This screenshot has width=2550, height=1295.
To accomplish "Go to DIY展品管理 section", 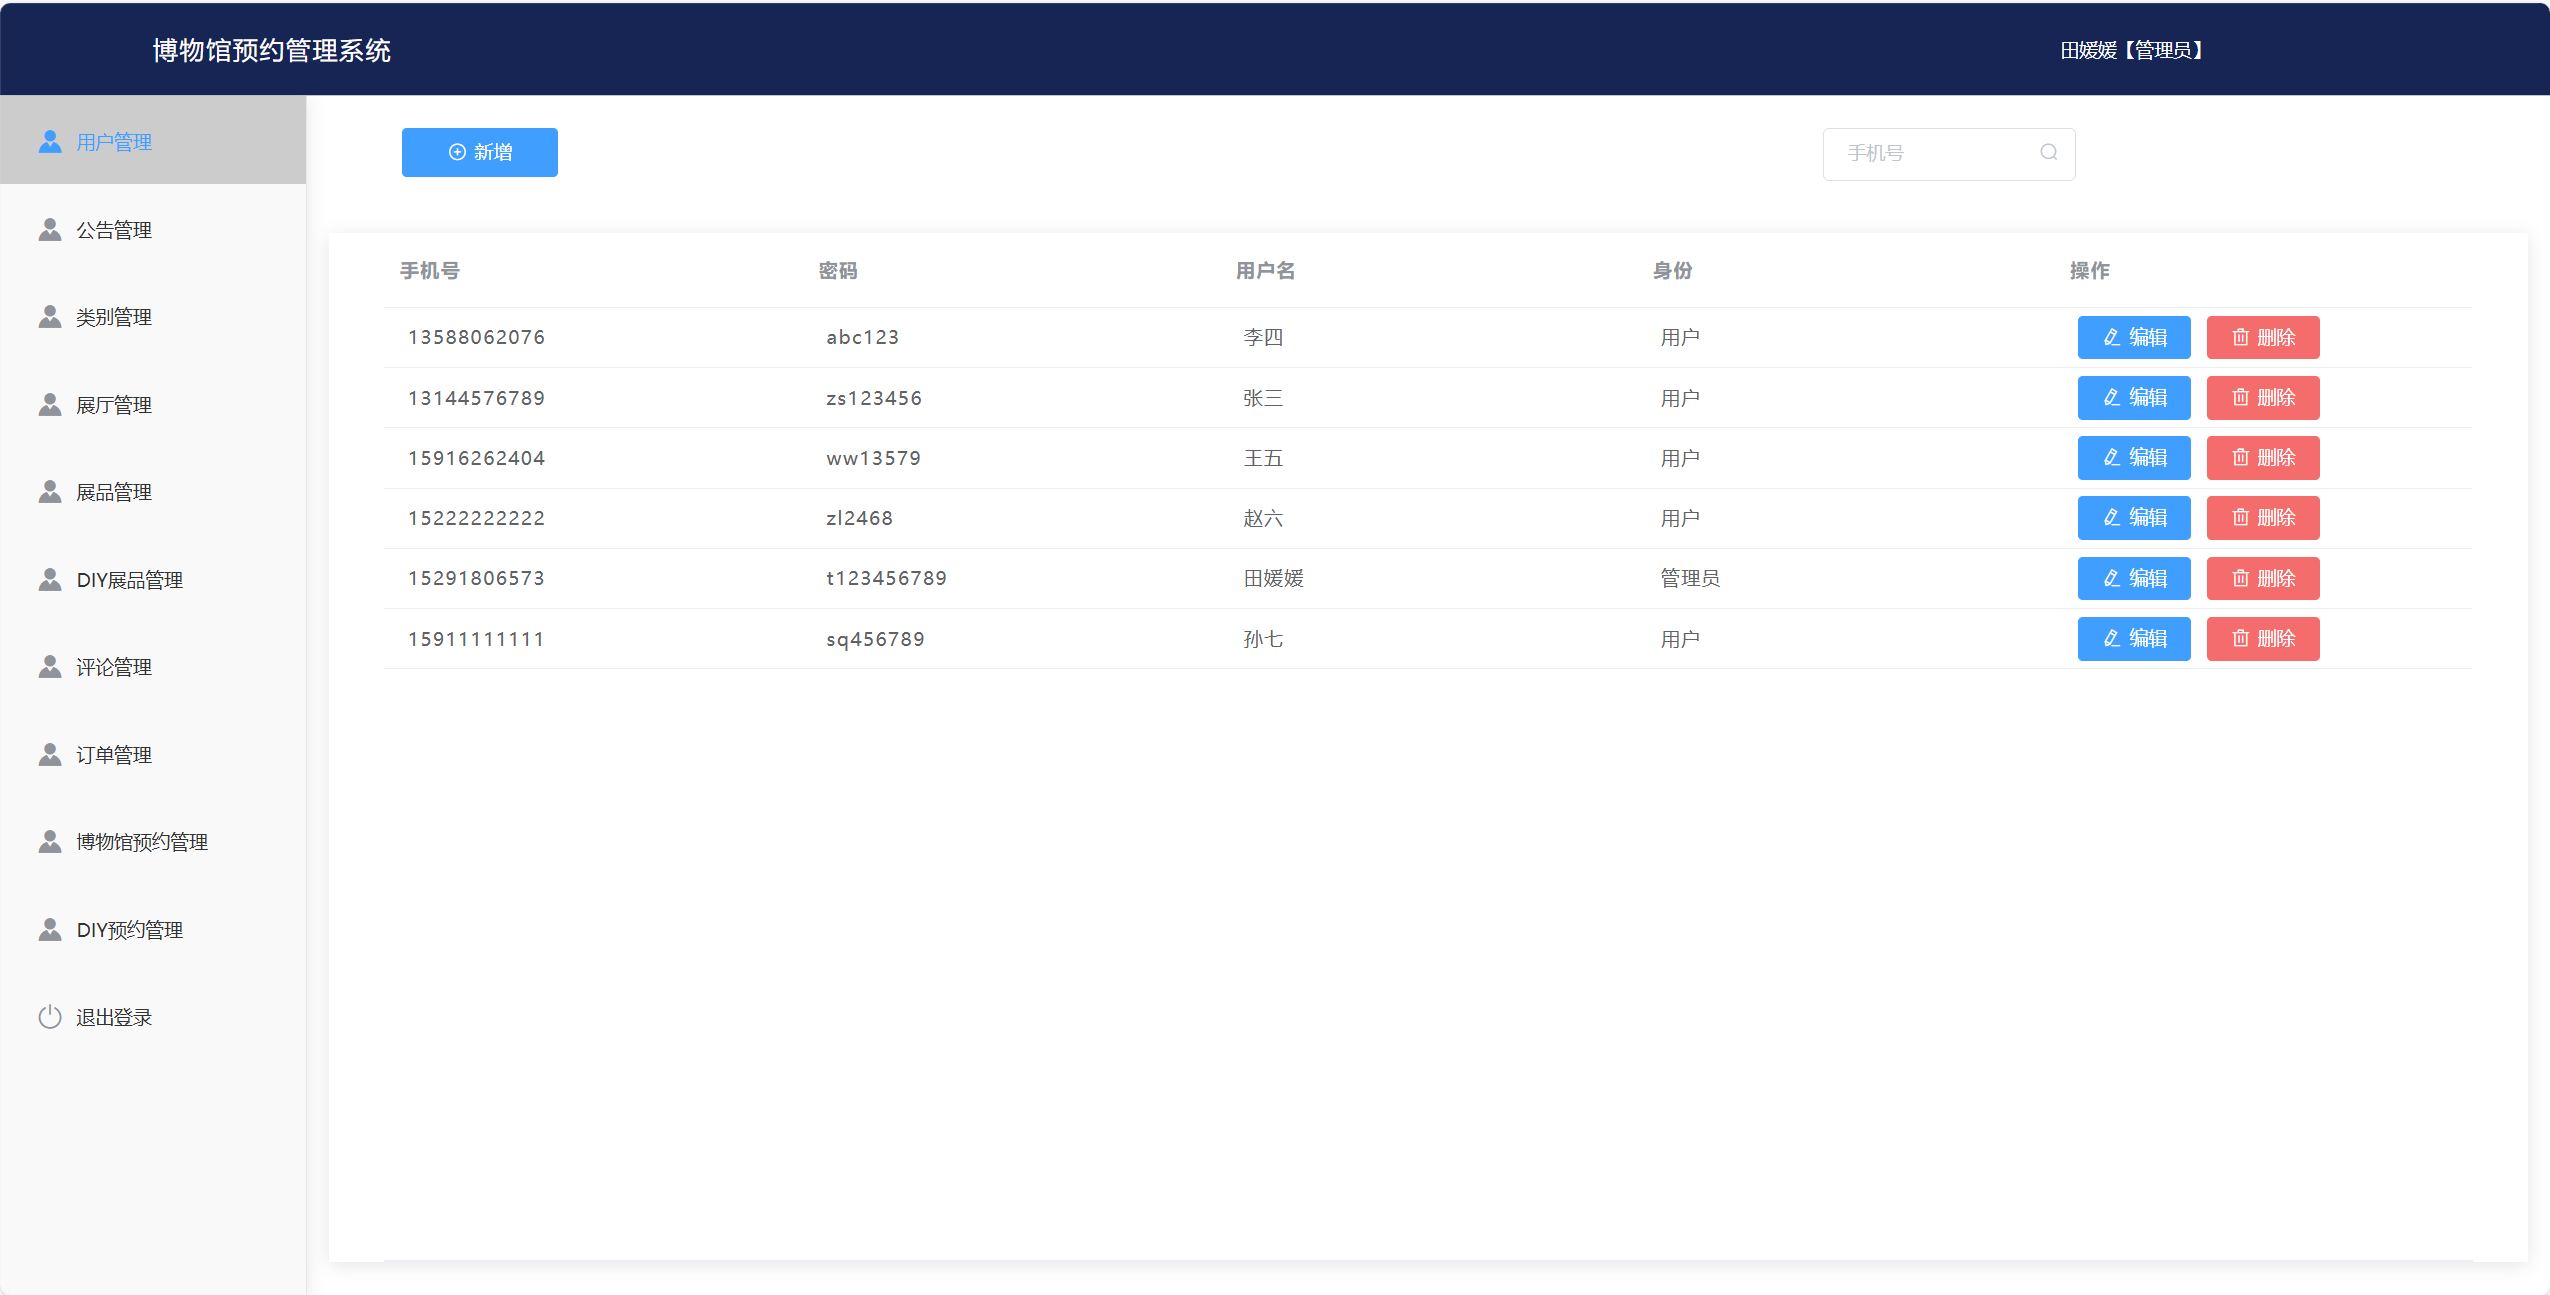I will [x=129, y=580].
